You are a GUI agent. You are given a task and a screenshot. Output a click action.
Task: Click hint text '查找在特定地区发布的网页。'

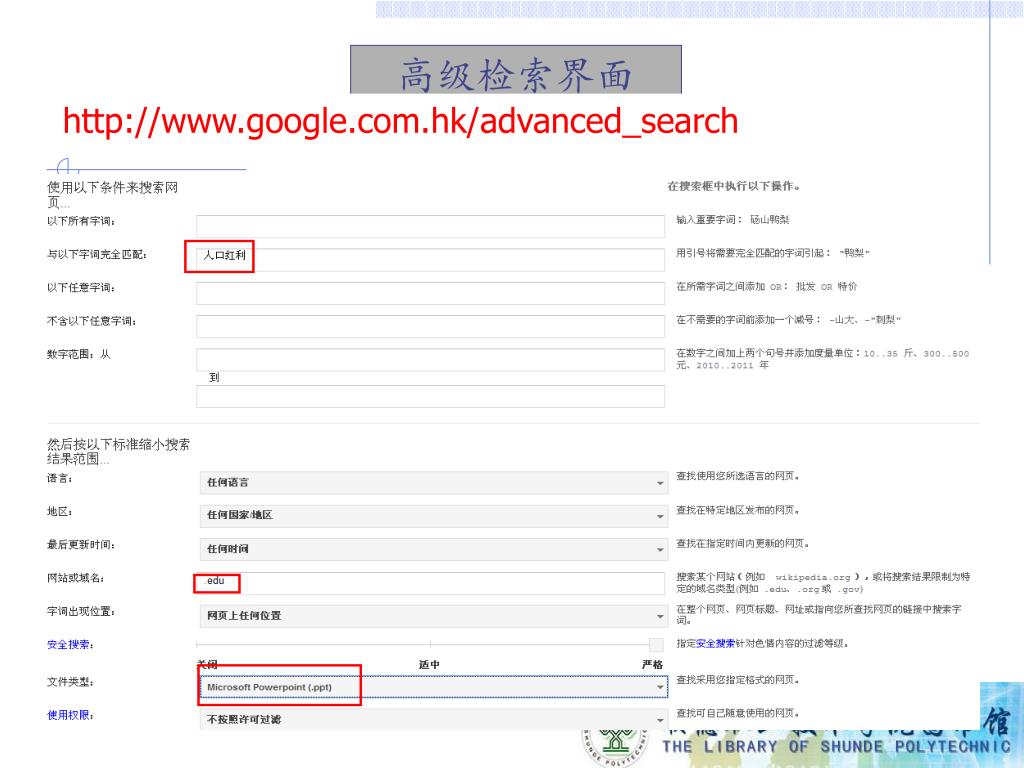point(738,510)
